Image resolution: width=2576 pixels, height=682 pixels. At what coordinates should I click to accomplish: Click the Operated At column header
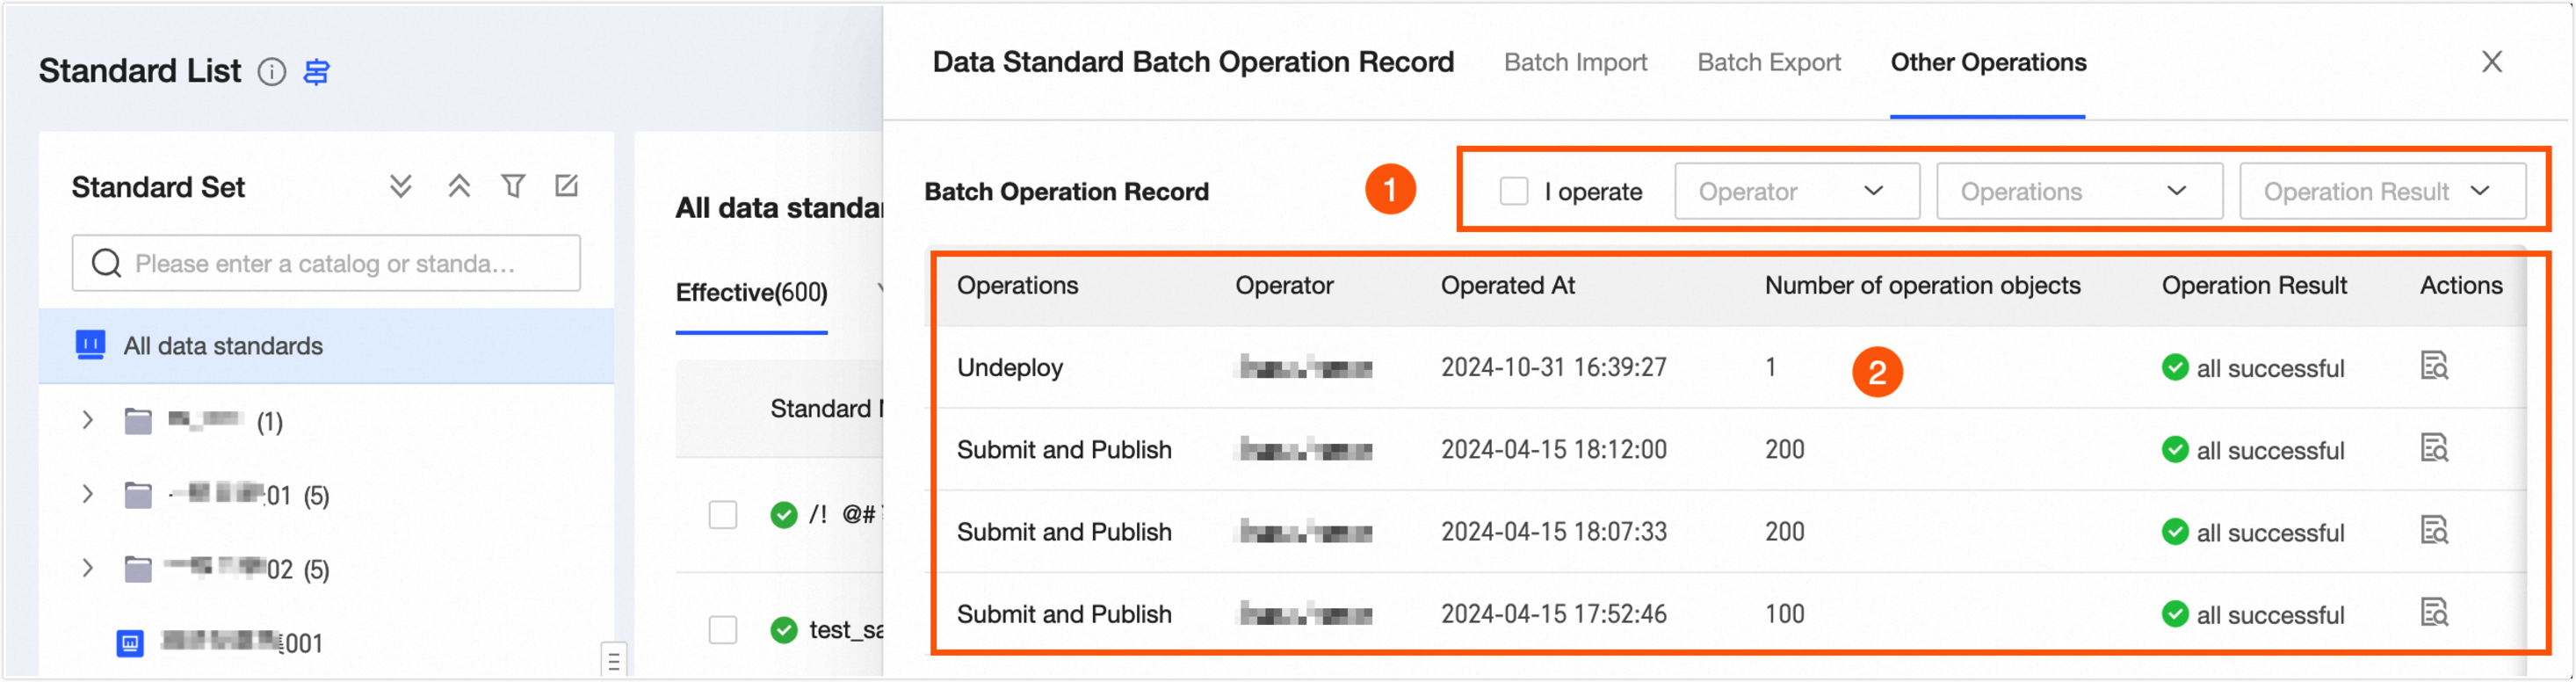click(x=1507, y=286)
